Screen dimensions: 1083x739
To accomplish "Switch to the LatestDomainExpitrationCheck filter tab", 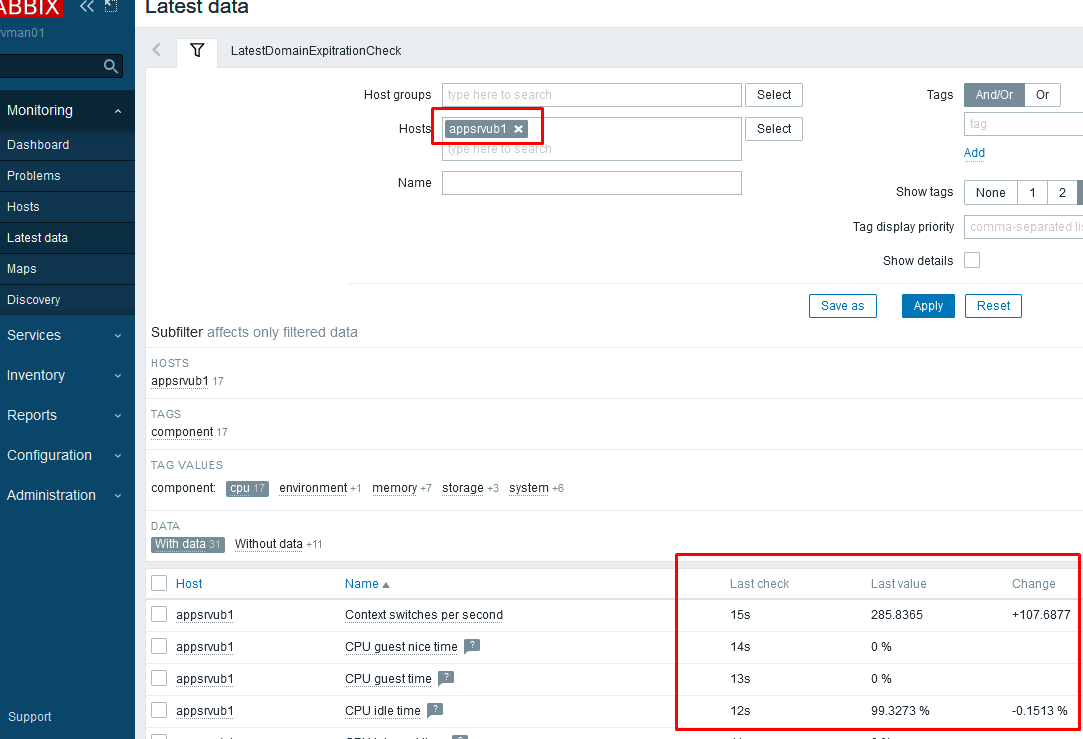I will (316, 50).
